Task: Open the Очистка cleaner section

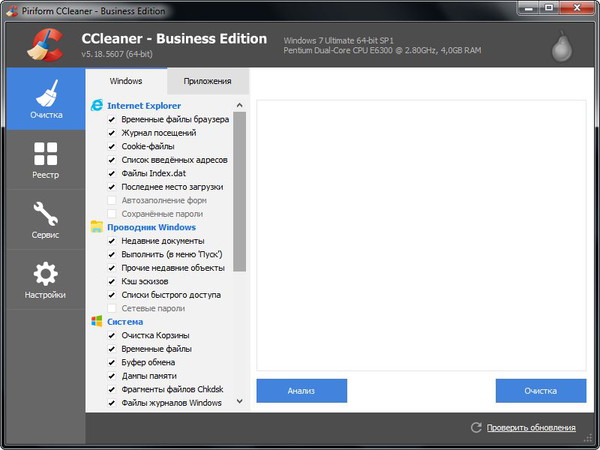Action: (x=46, y=99)
